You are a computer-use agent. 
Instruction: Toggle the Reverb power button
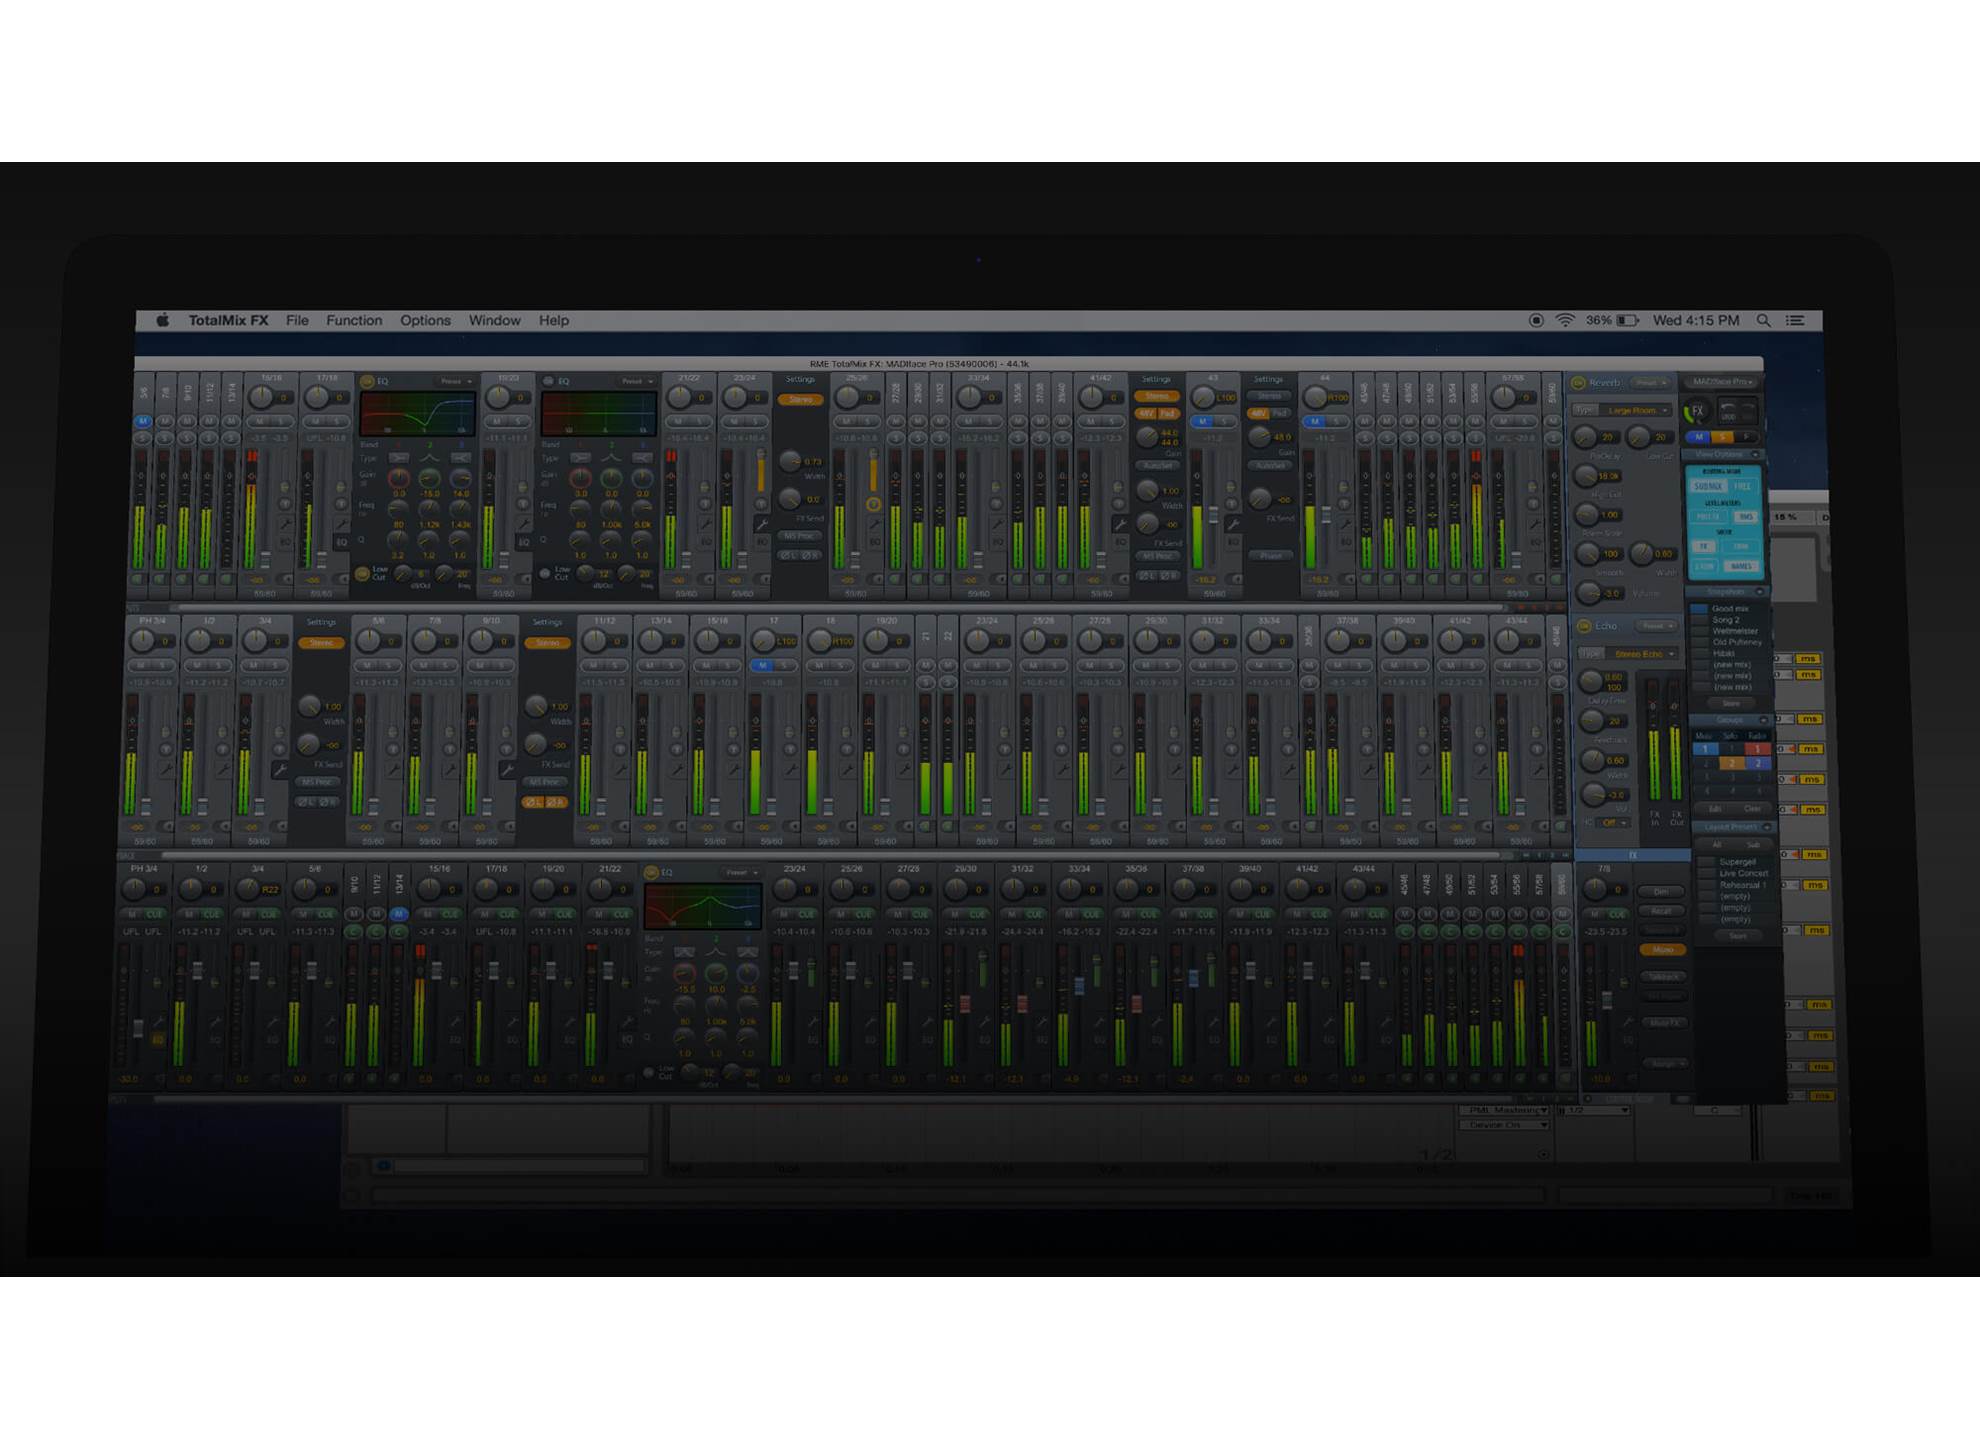click(x=1578, y=383)
